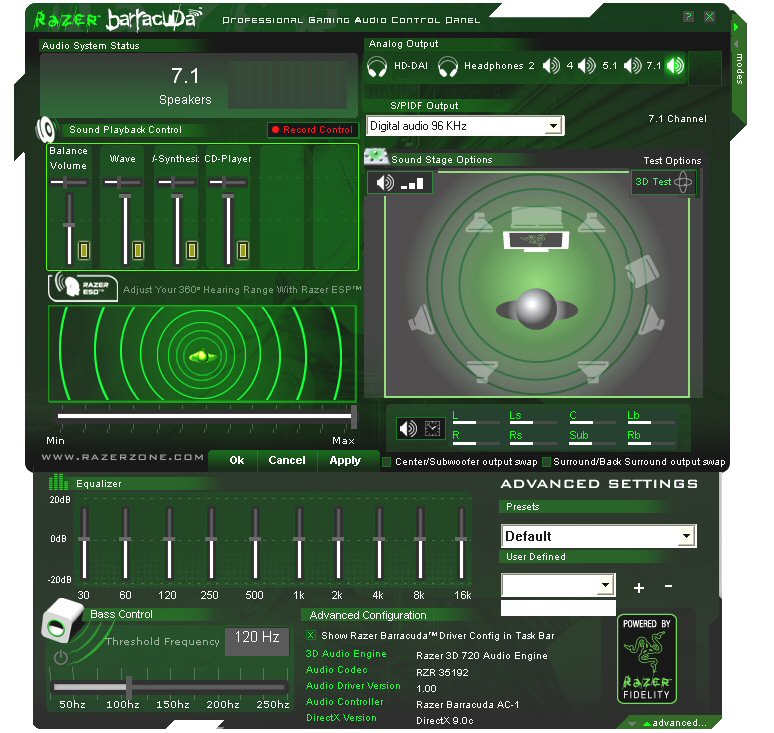Viewport: 774px width, 733px height.
Task: Collapse the advanced settings expander
Action: click(675, 723)
